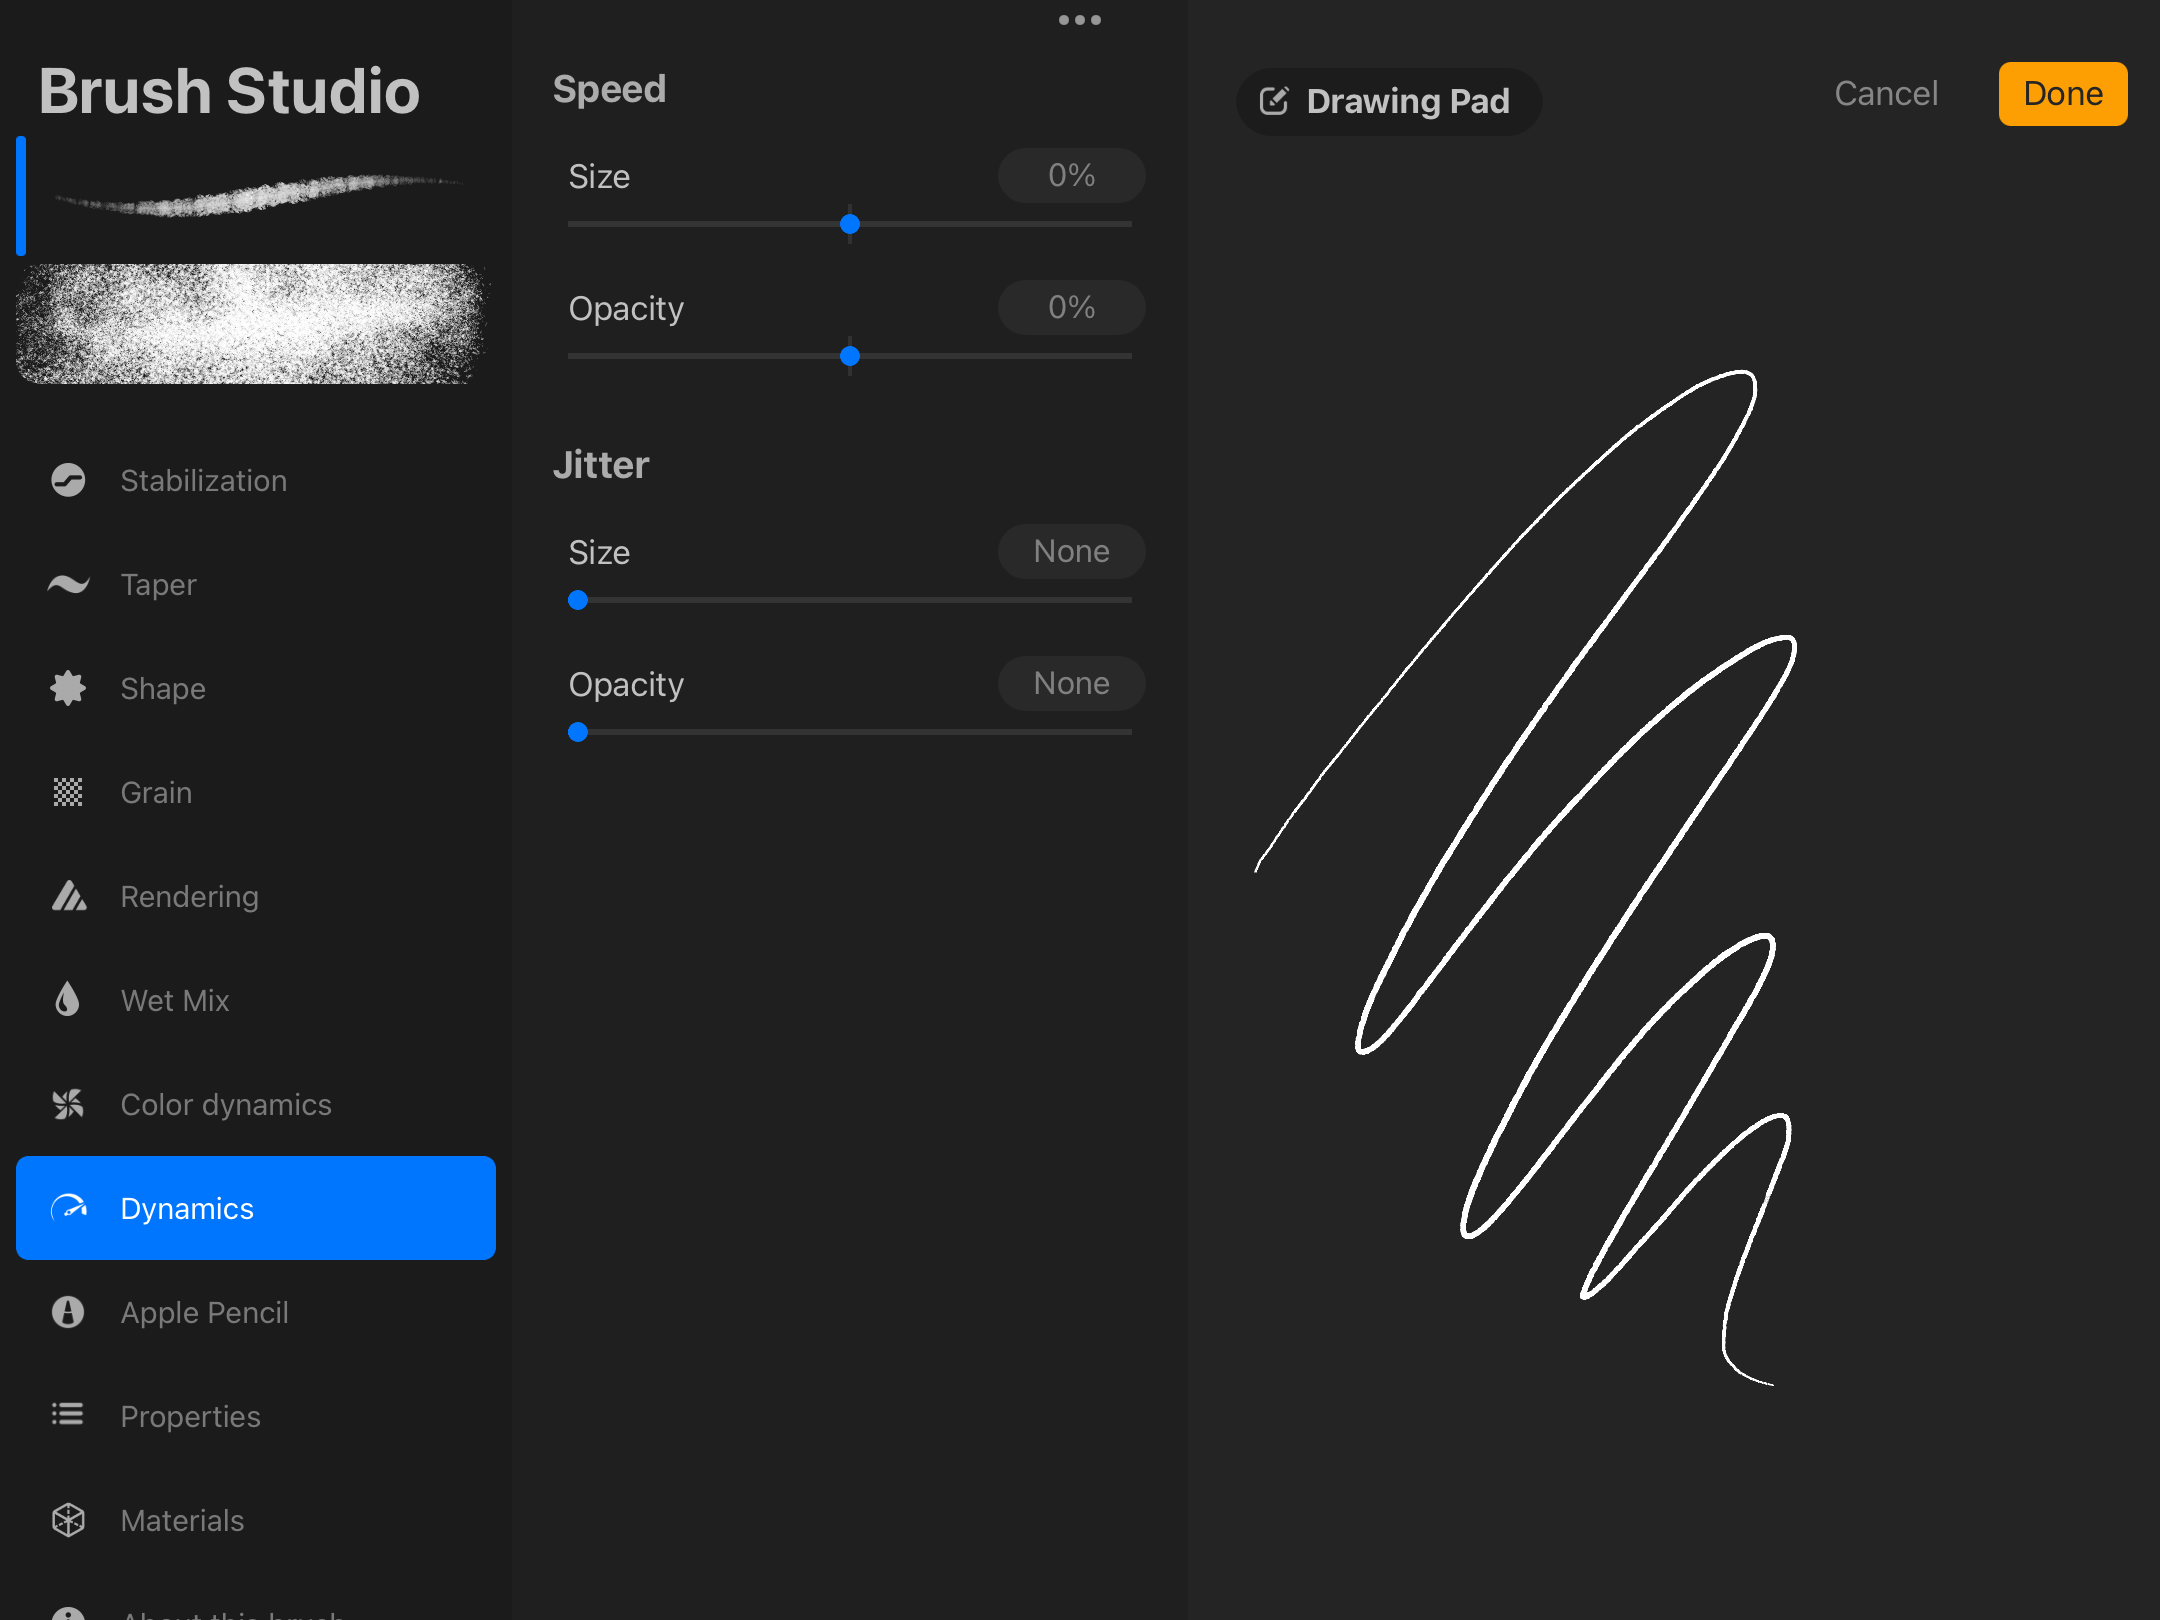Open the Drawing Pad settings
Screen dimensions: 2160x1620
pyautogui.click(x=1389, y=101)
